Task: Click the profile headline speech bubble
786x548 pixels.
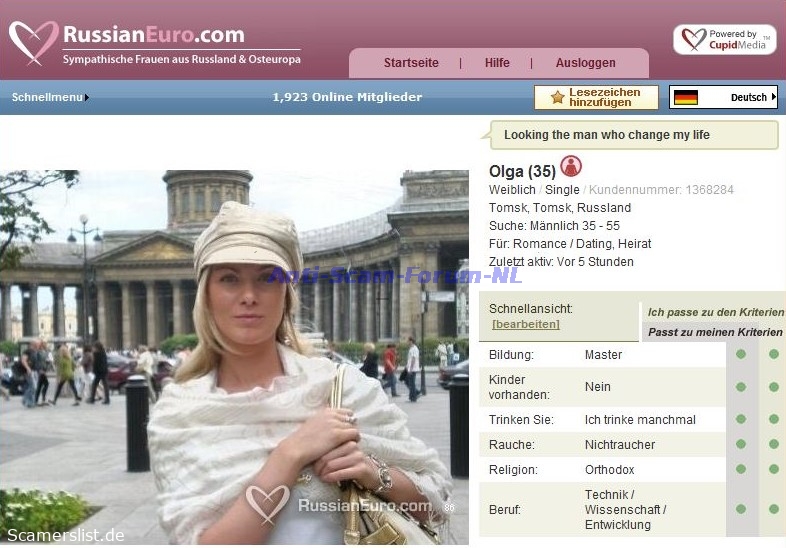Action: point(633,135)
